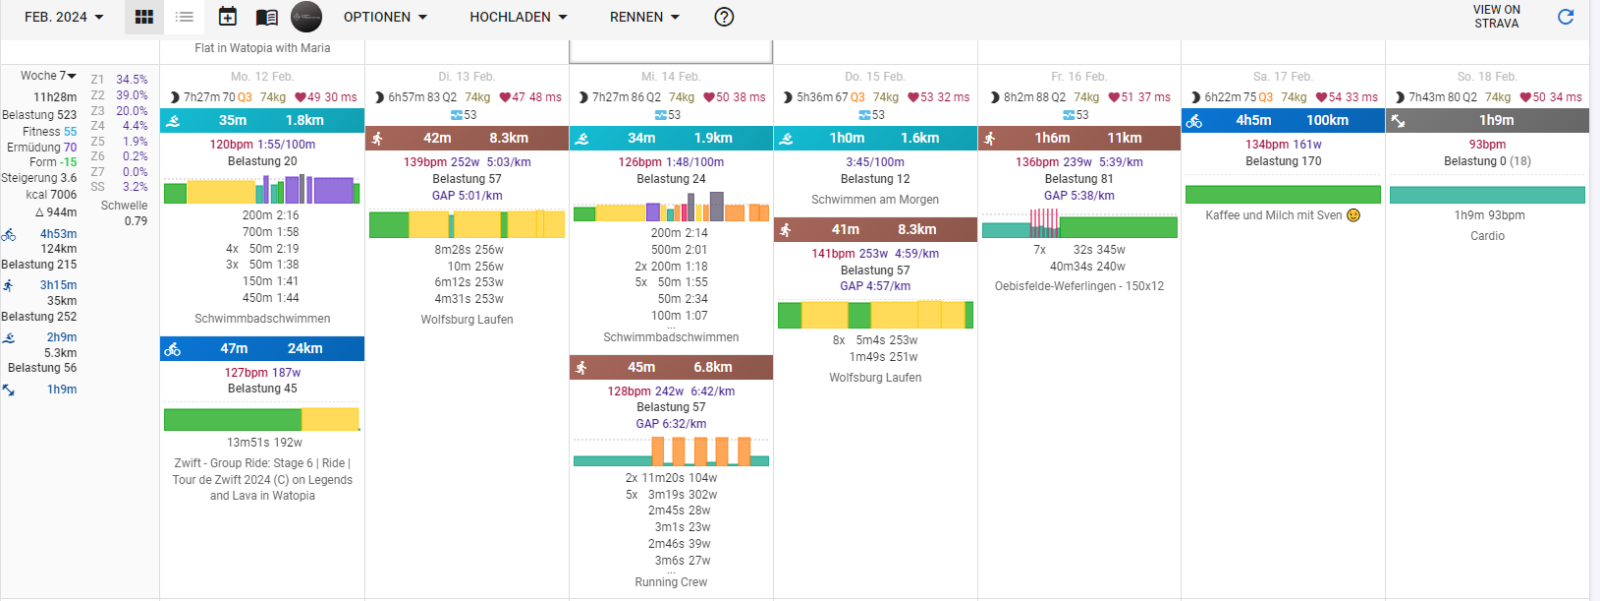Open the Optionen menu
Image resolution: width=1600 pixels, height=601 pixels.
pos(385,17)
